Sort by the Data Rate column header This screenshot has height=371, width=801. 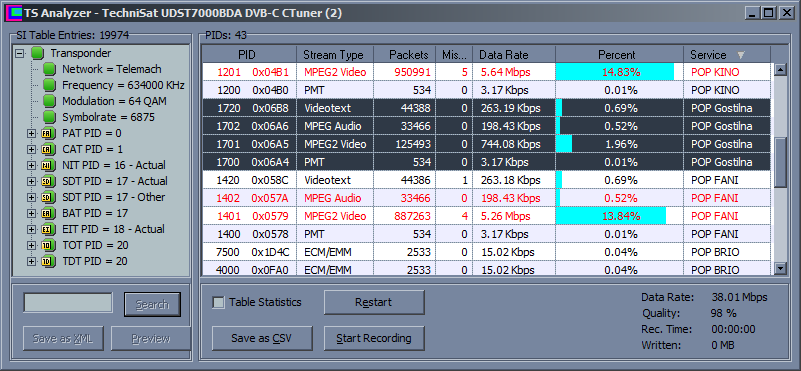[x=514, y=55]
